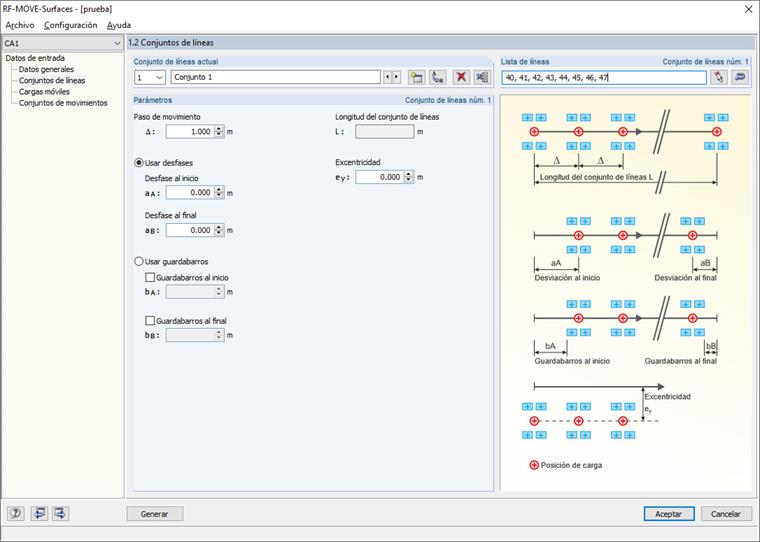The width and height of the screenshot is (760, 542).
Task: Open the CA1 case dropdown
Action: pyautogui.click(x=117, y=43)
